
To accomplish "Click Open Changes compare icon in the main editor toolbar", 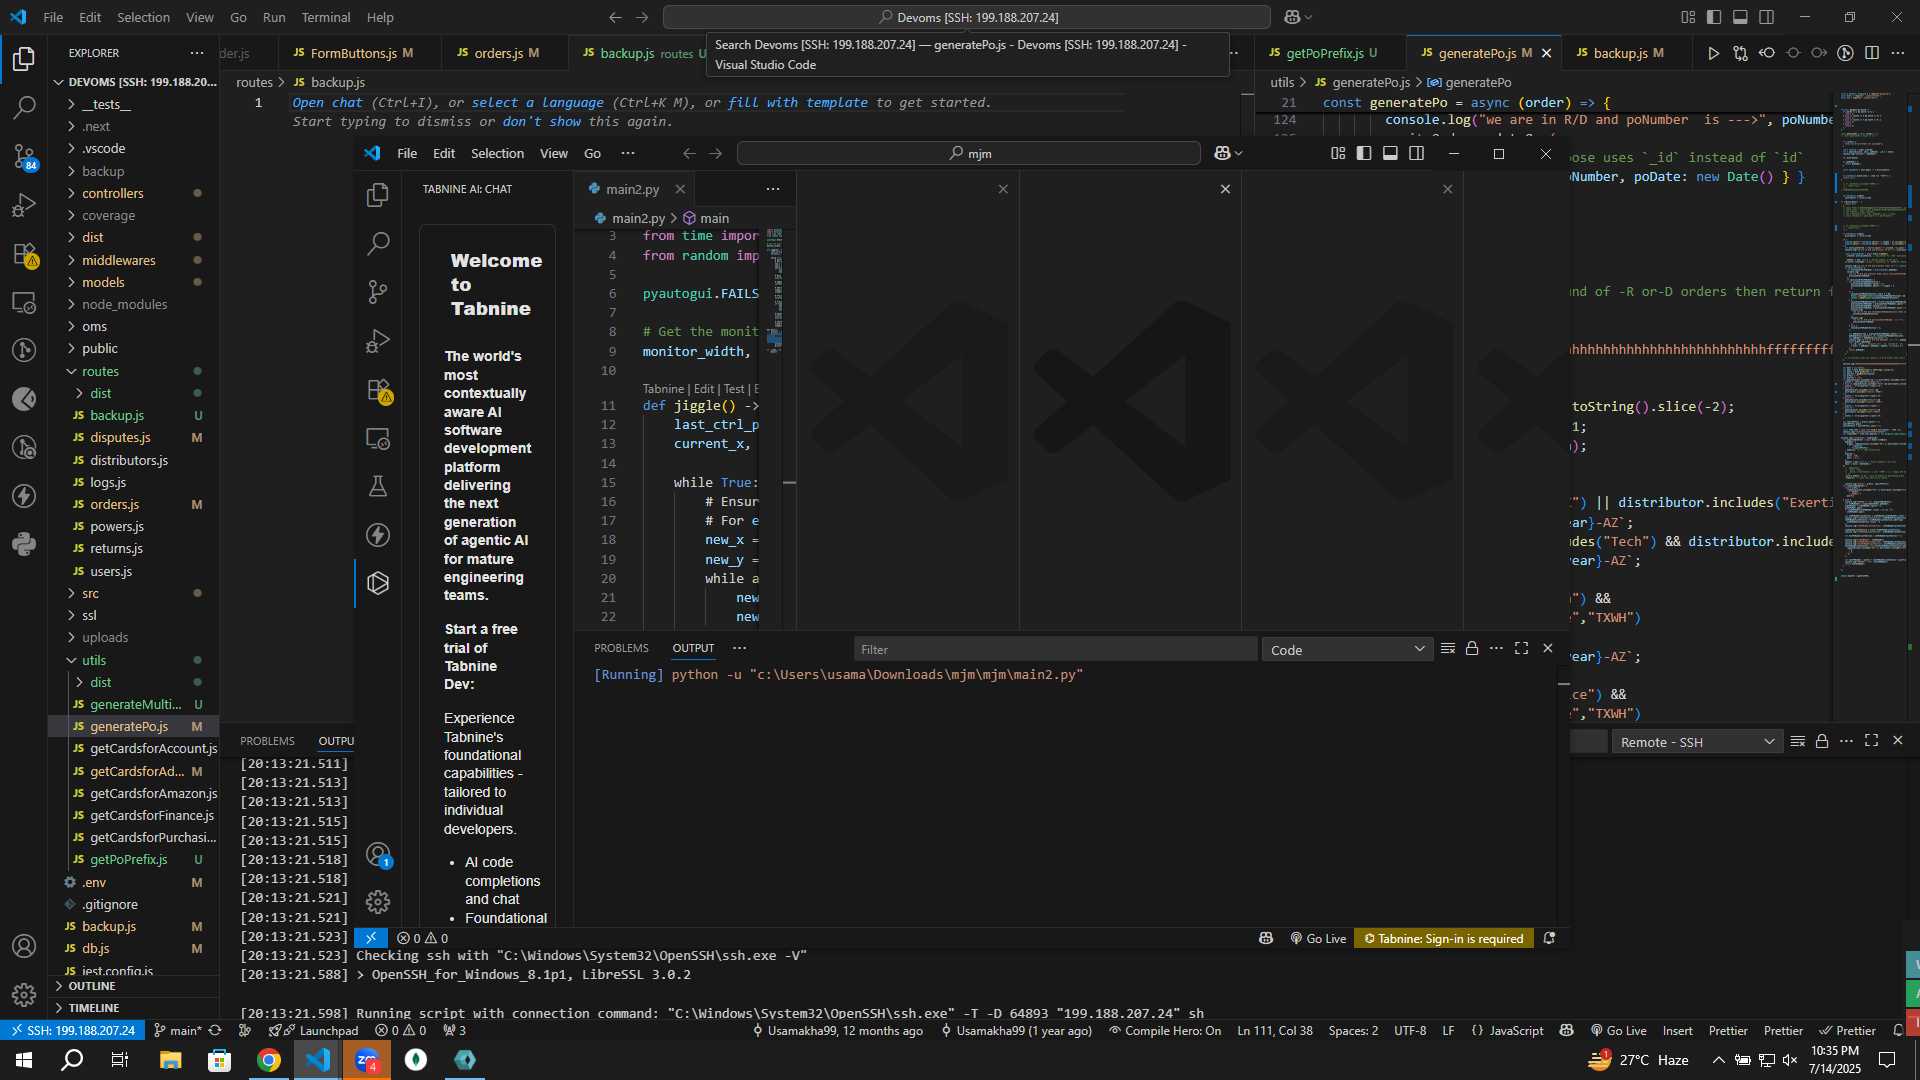I will [x=1740, y=53].
